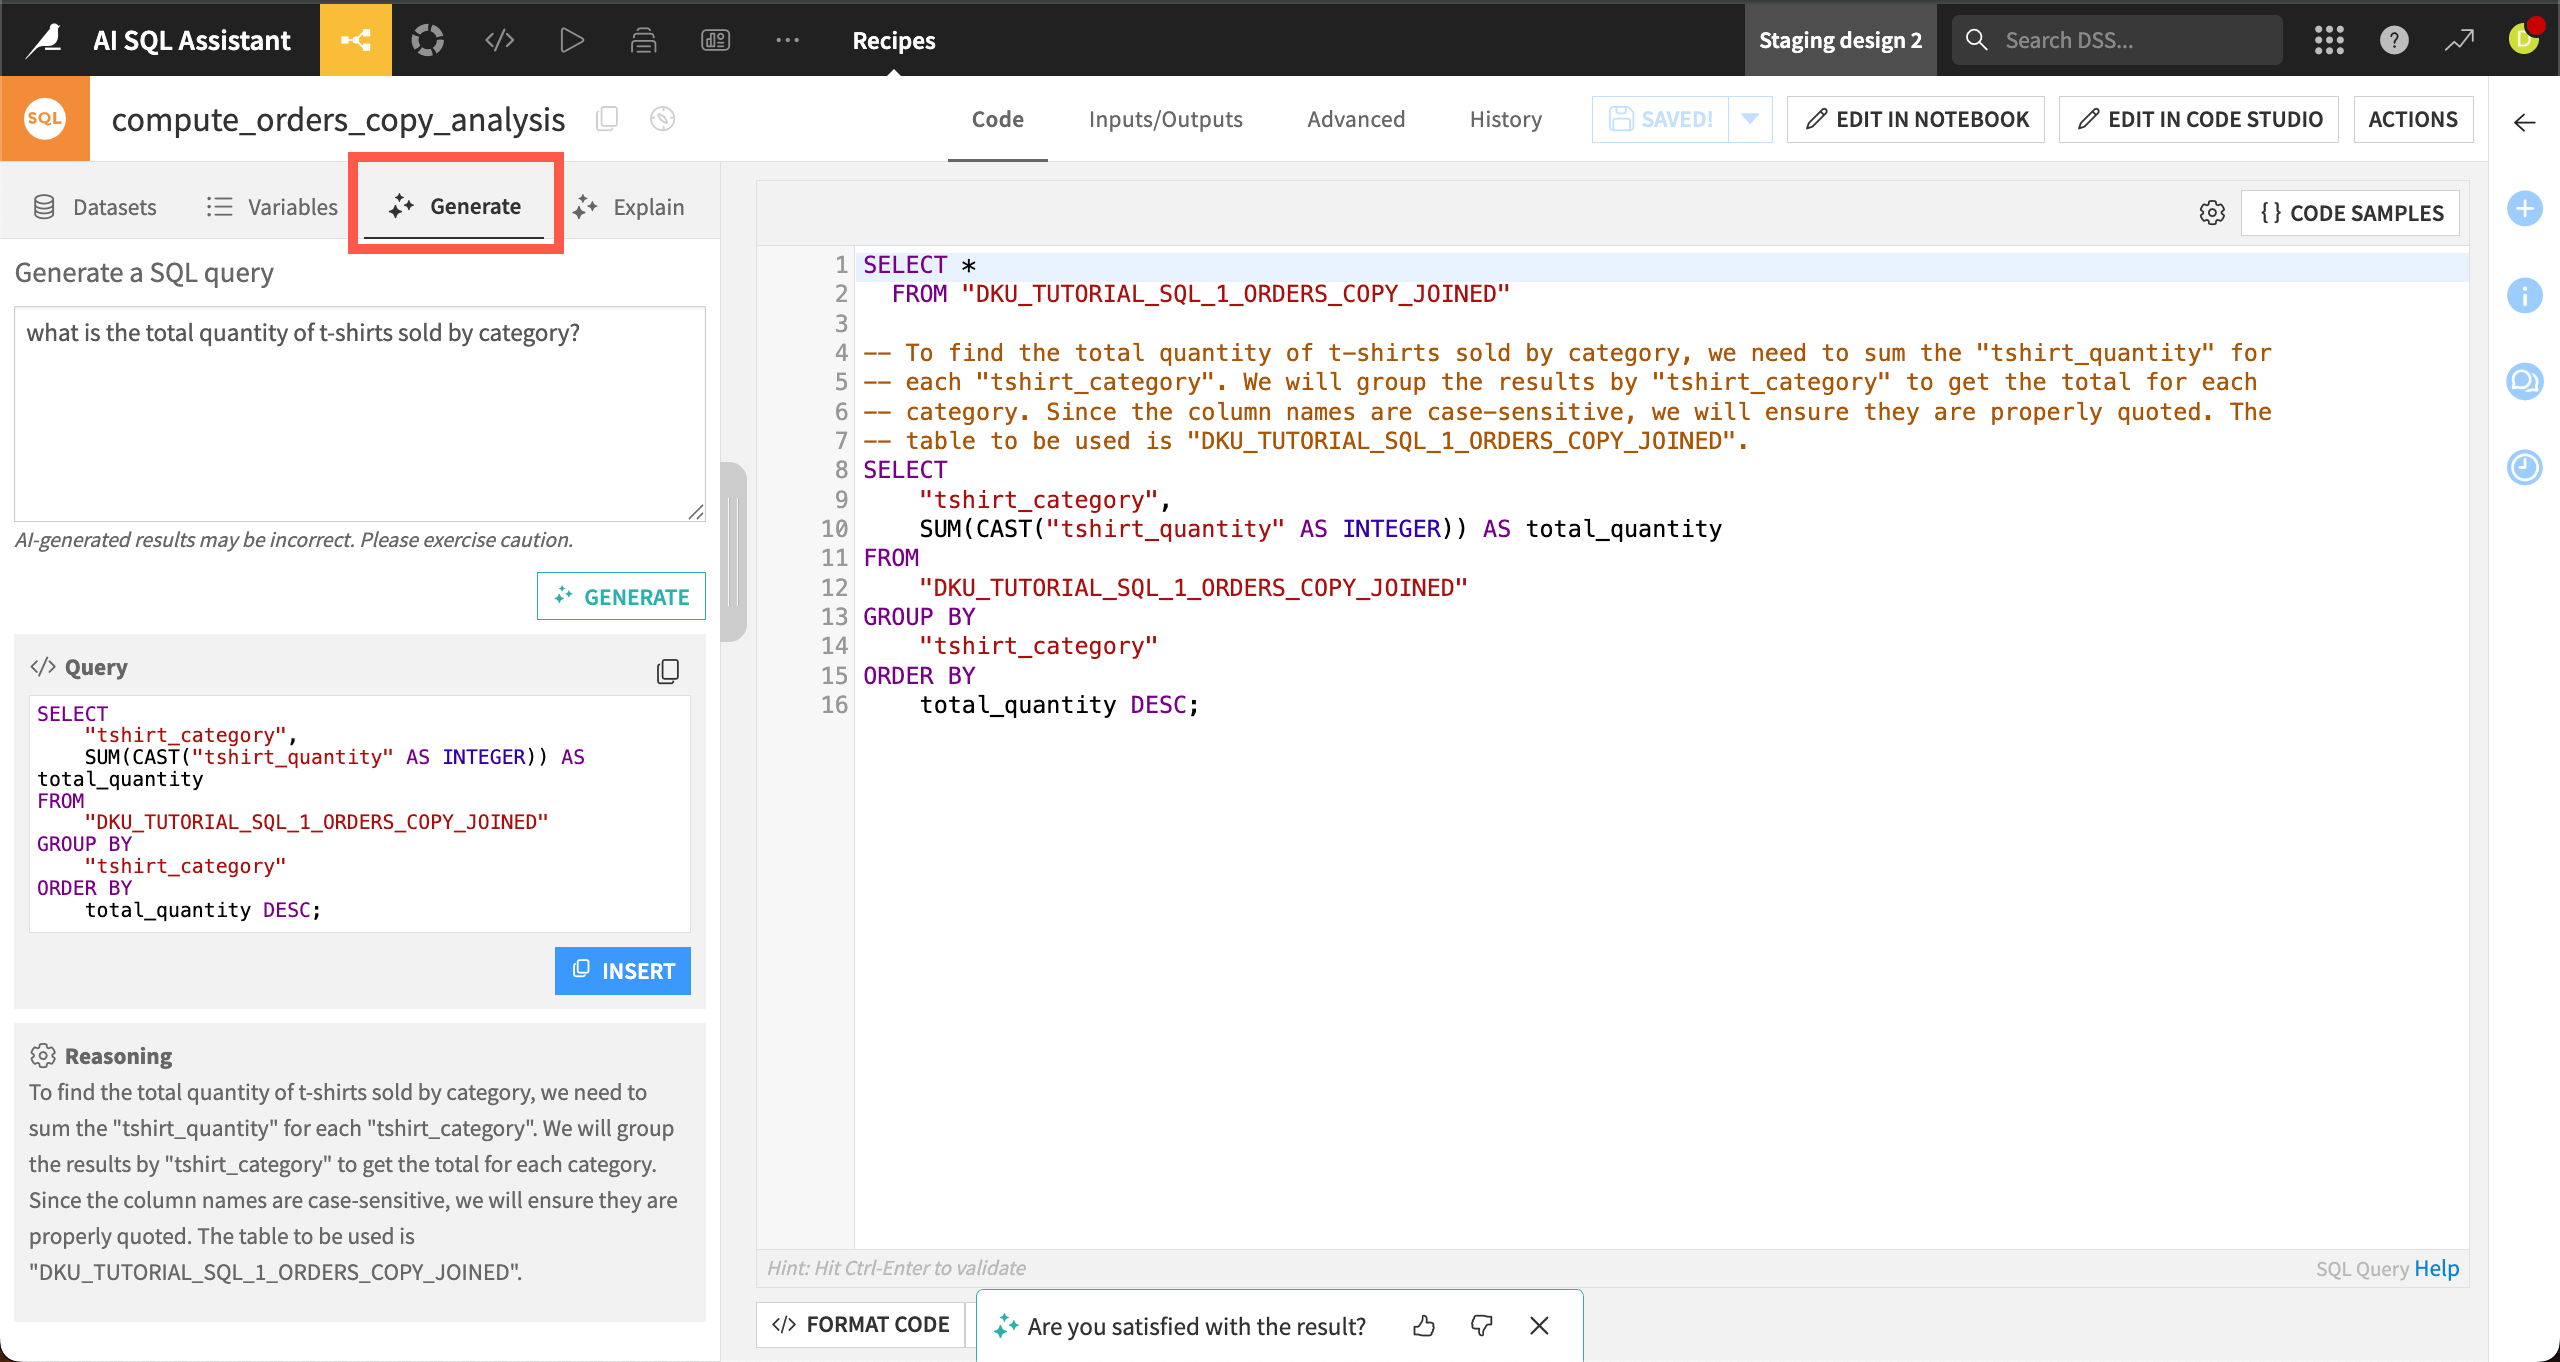The height and width of the screenshot is (1362, 2560).
Task: Open the SAVED button dropdown arrow
Action: coord(1750,119)
